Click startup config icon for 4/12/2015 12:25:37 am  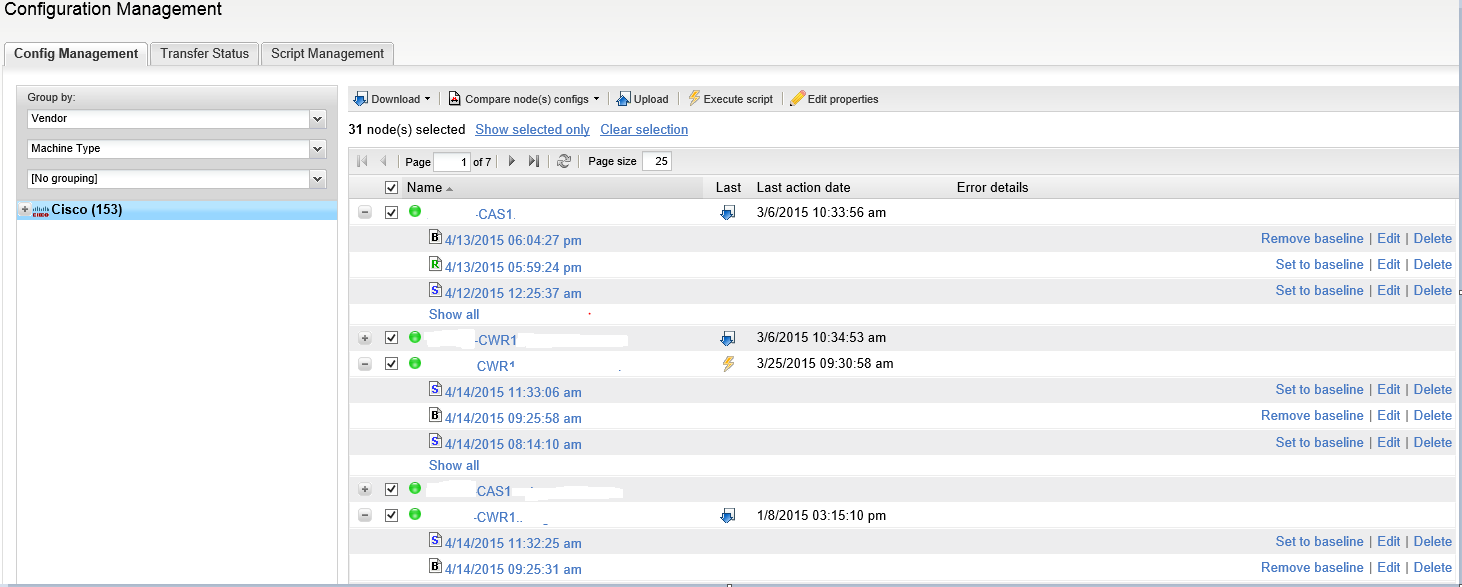pos(435,290)
